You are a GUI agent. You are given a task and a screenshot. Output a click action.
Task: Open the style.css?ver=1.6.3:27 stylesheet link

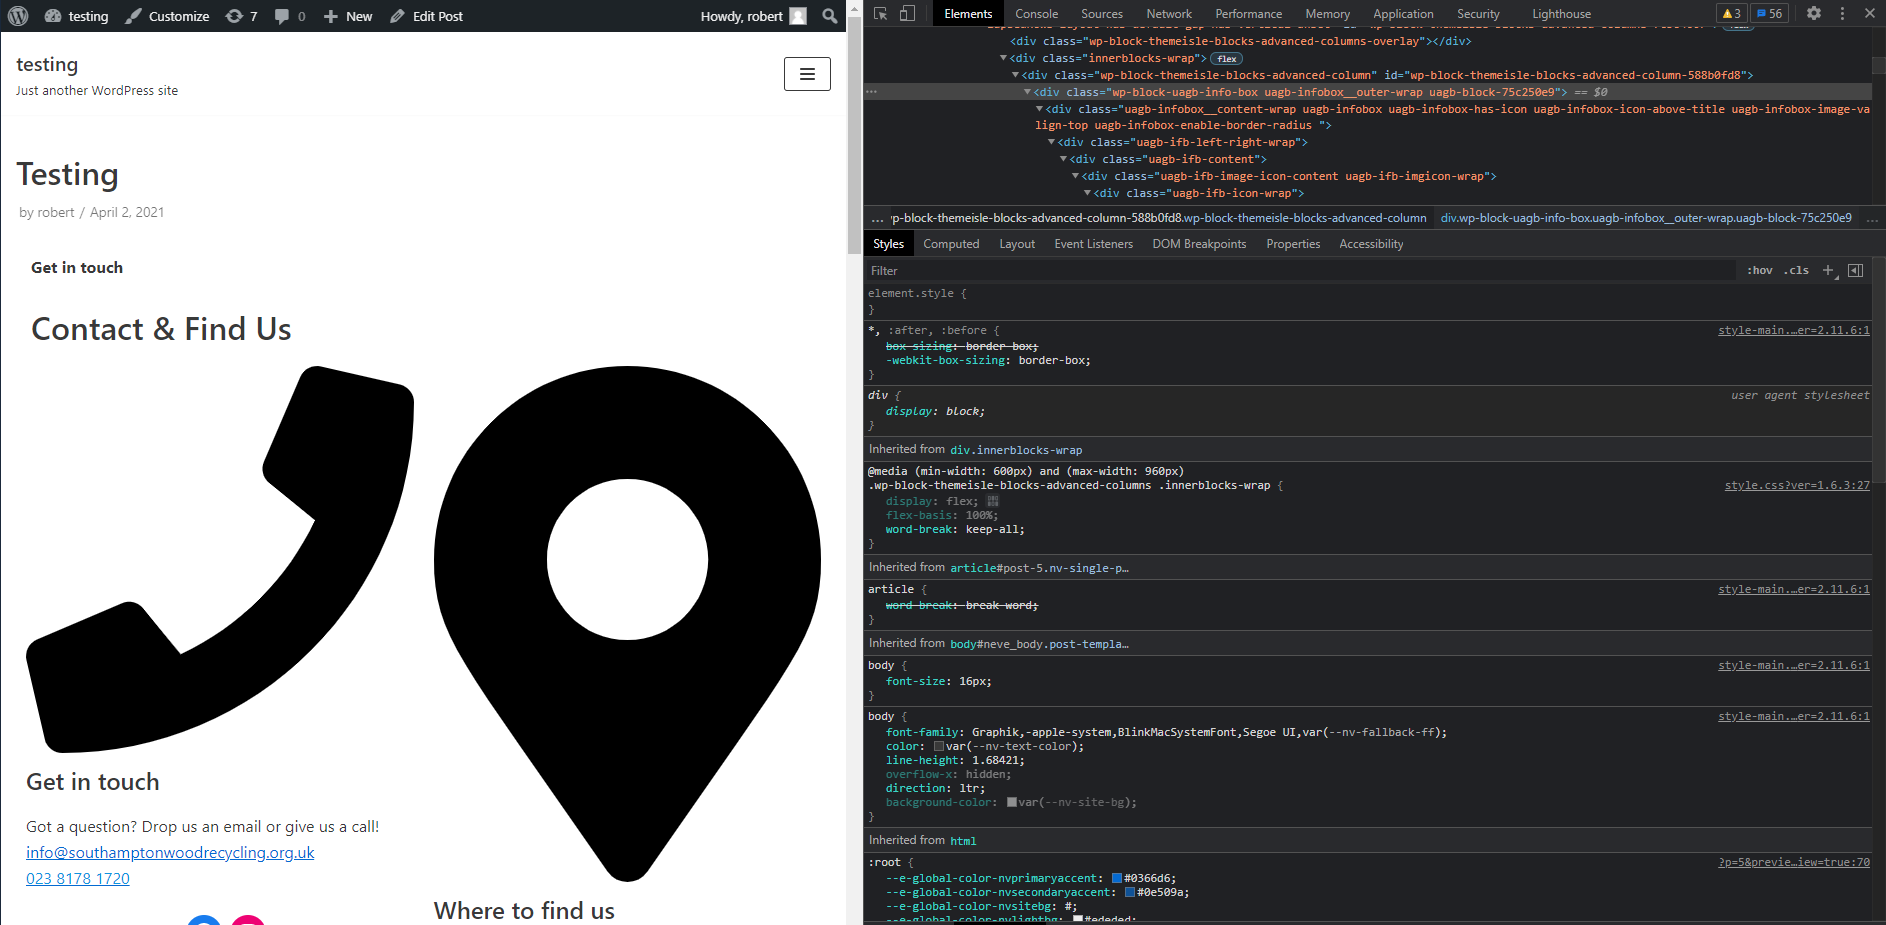pyautogui.click(x=1797, y=485)
